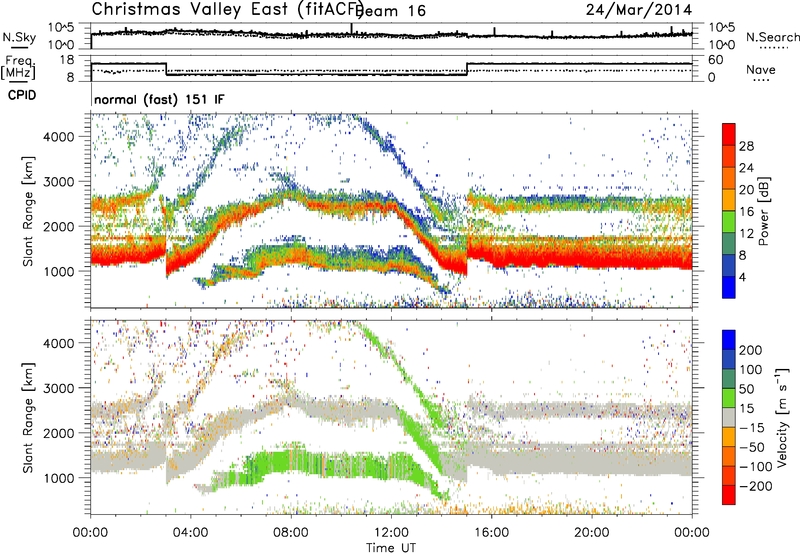Click the -200 label on Velocity color bar
Screen dimensions: 800x554
coord(755,486)
